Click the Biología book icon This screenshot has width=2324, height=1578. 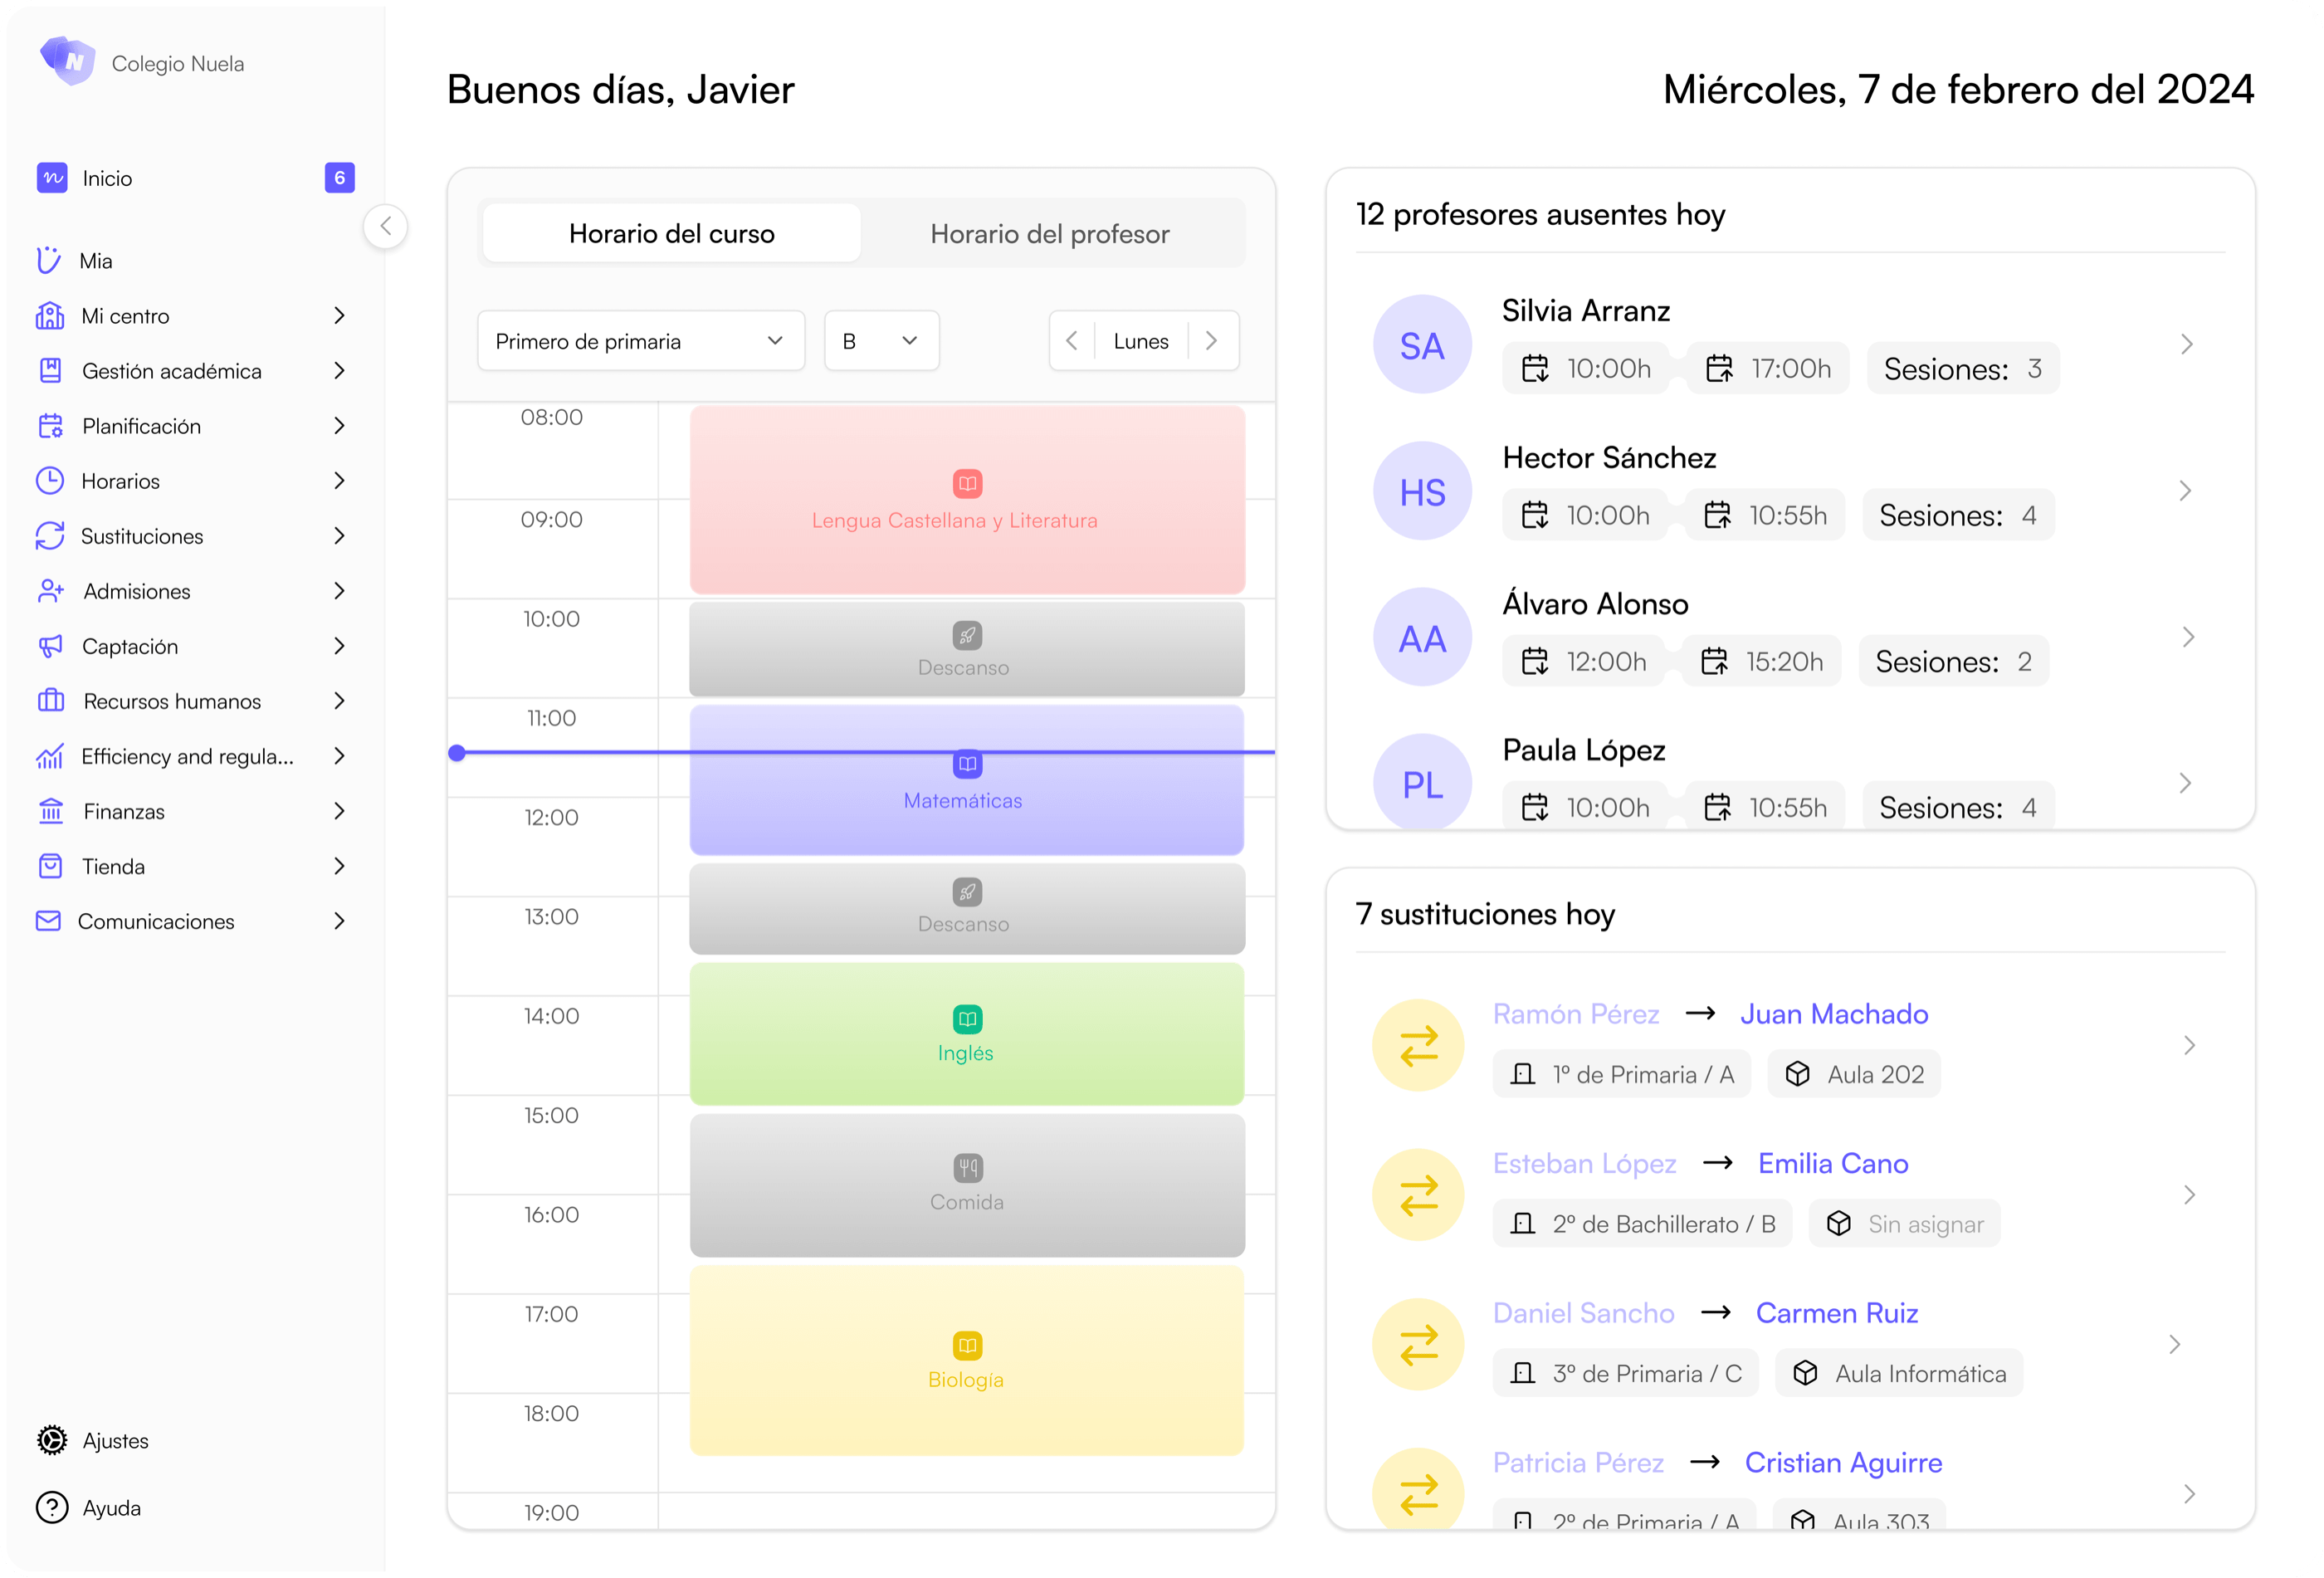(967, 1345)
